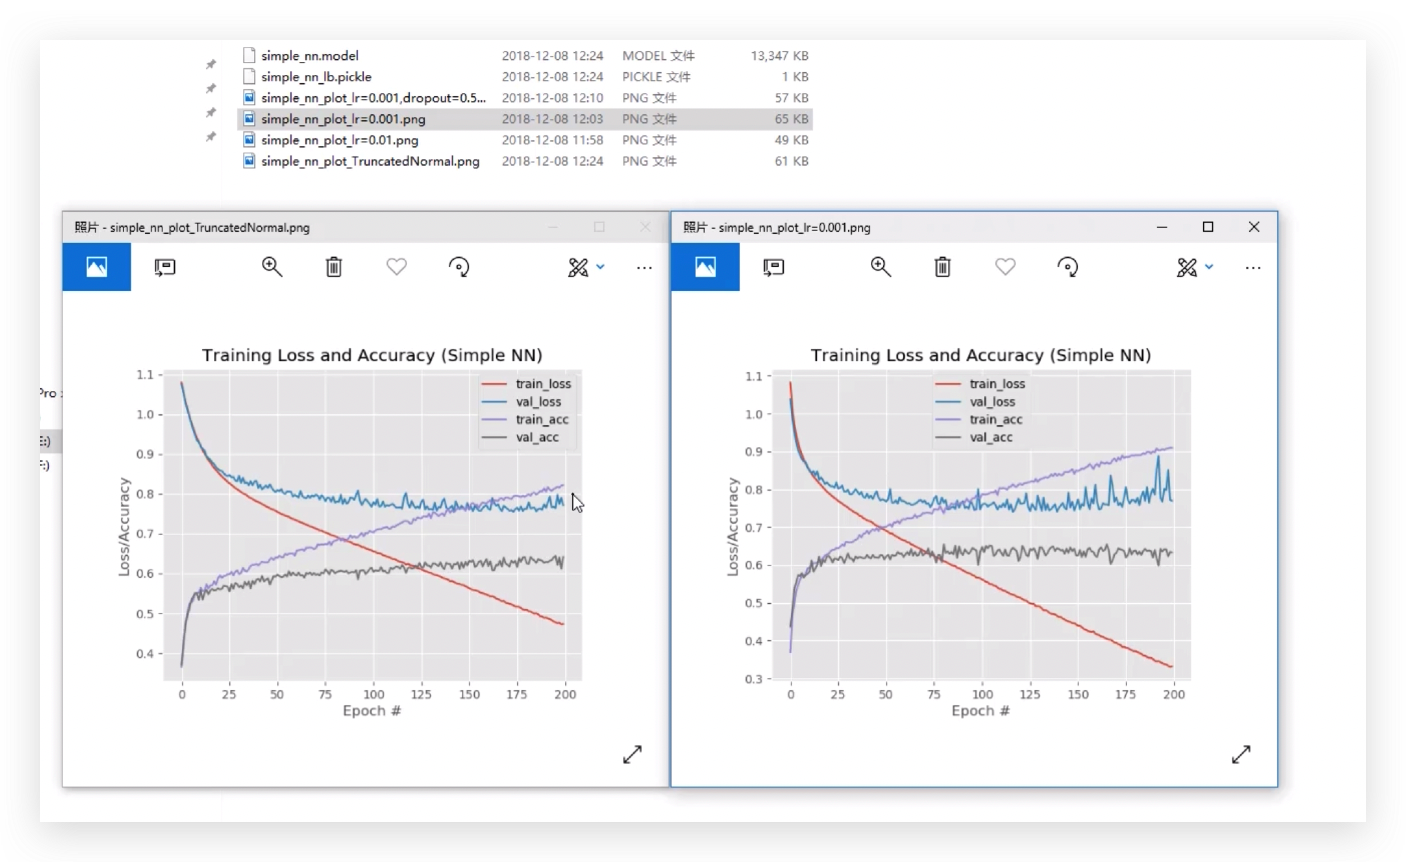Favorite the lr=0.001 photo with heart icon
This screenshot has height=862, width=1406.
coord(1006,267)
